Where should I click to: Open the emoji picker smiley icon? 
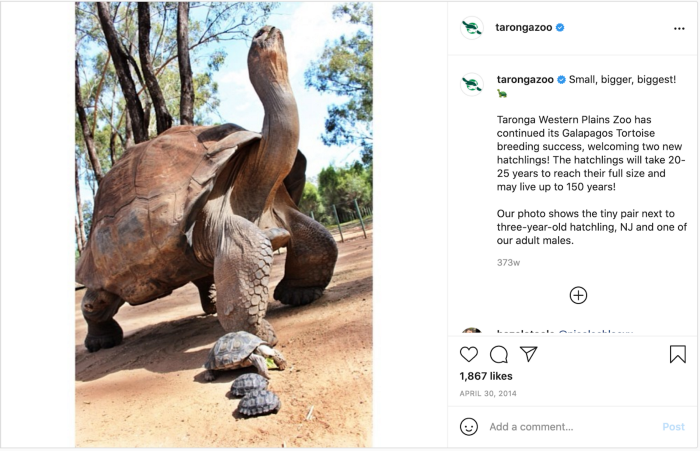pyautogui.click(x=469, y=426)
